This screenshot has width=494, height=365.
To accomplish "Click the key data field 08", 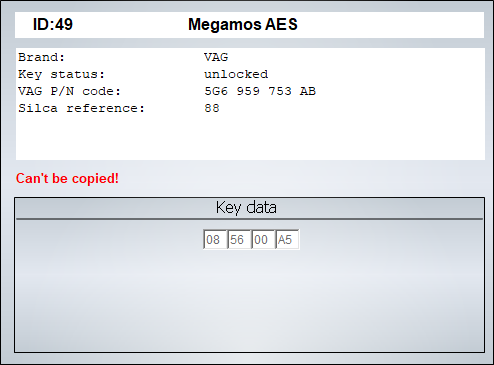I will tap(215, 240).
